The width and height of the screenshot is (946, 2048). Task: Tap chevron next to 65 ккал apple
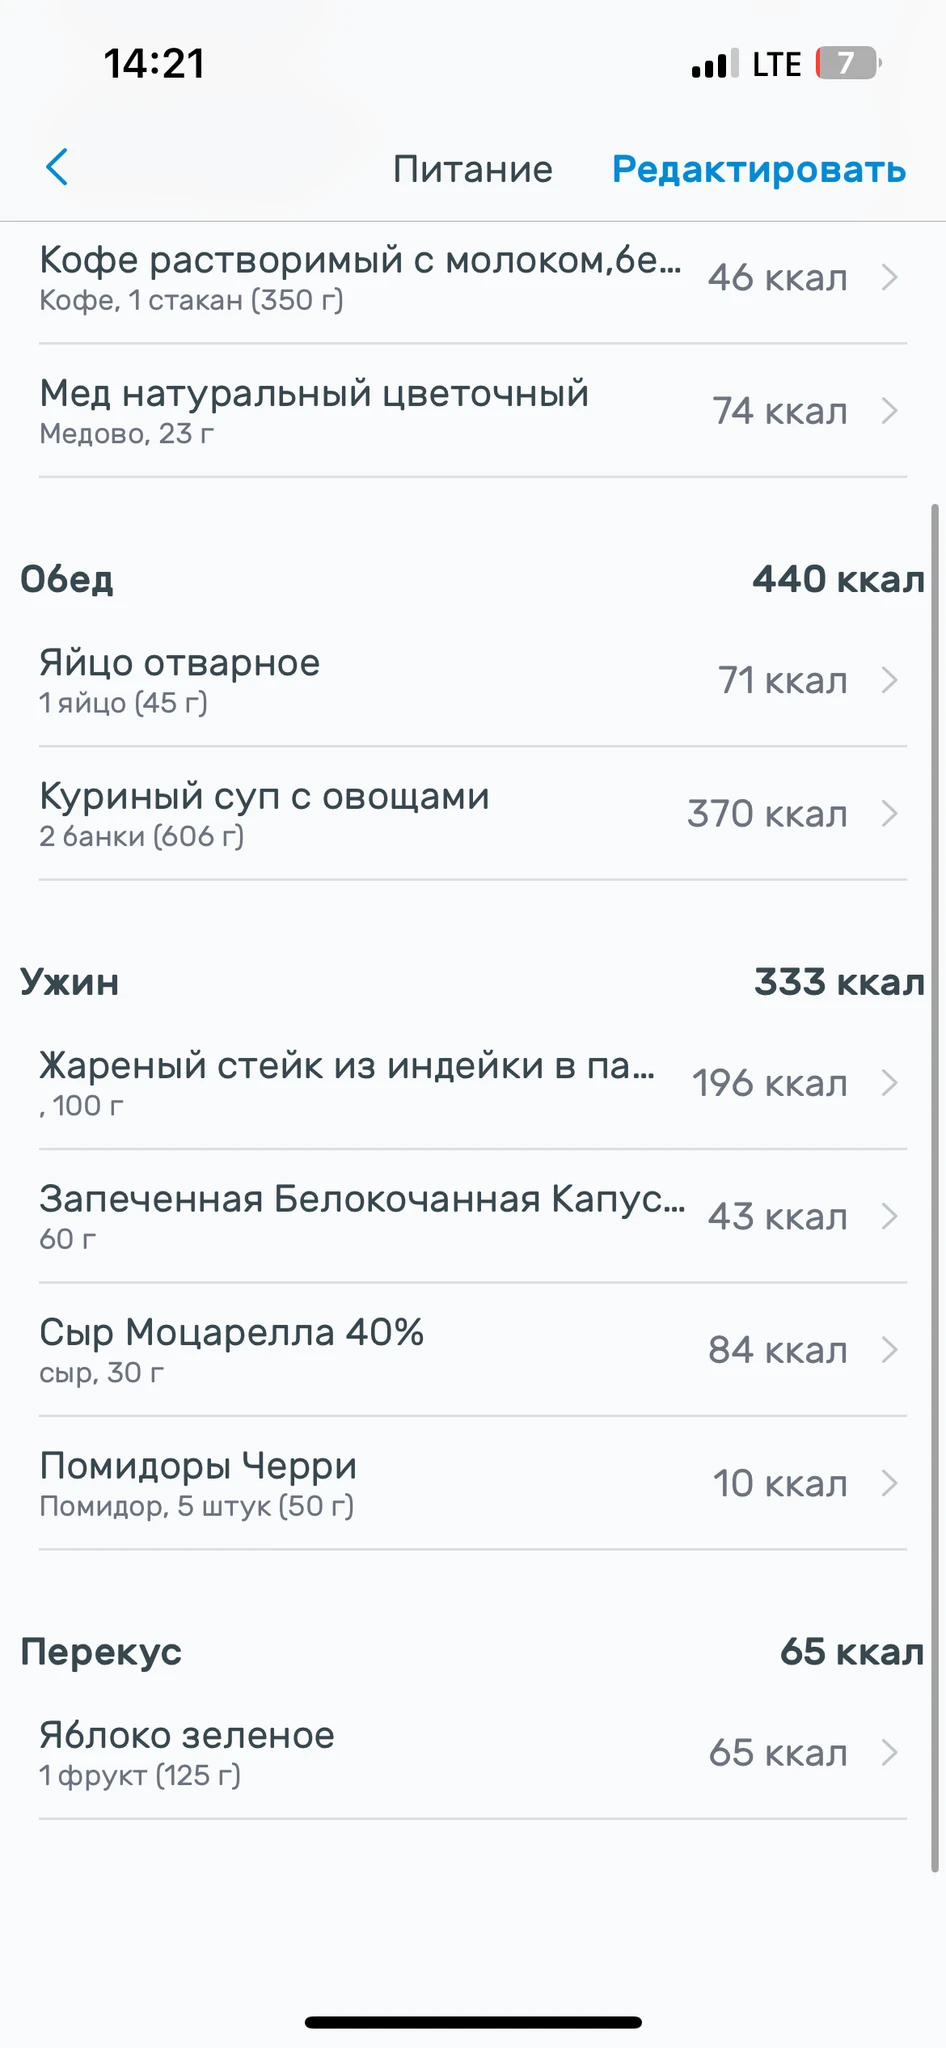coord(889,1752)
